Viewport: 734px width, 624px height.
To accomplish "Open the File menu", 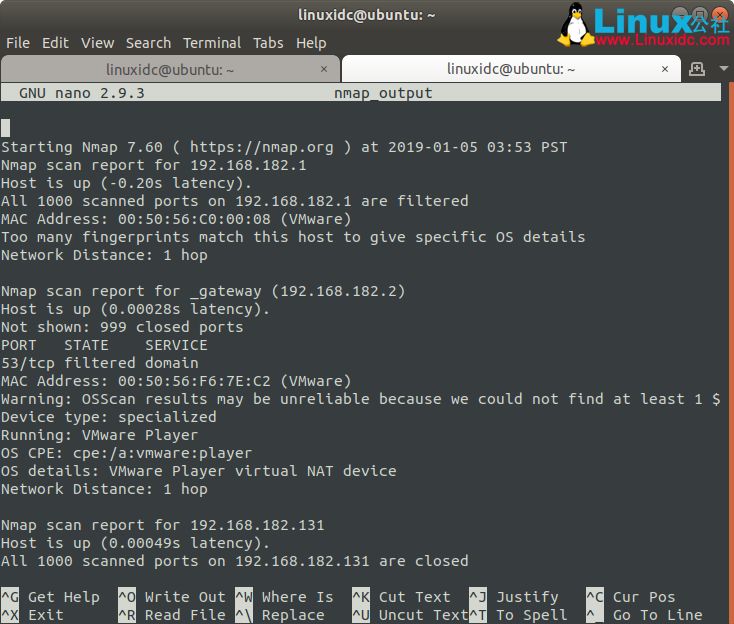I will click(18, 43).
